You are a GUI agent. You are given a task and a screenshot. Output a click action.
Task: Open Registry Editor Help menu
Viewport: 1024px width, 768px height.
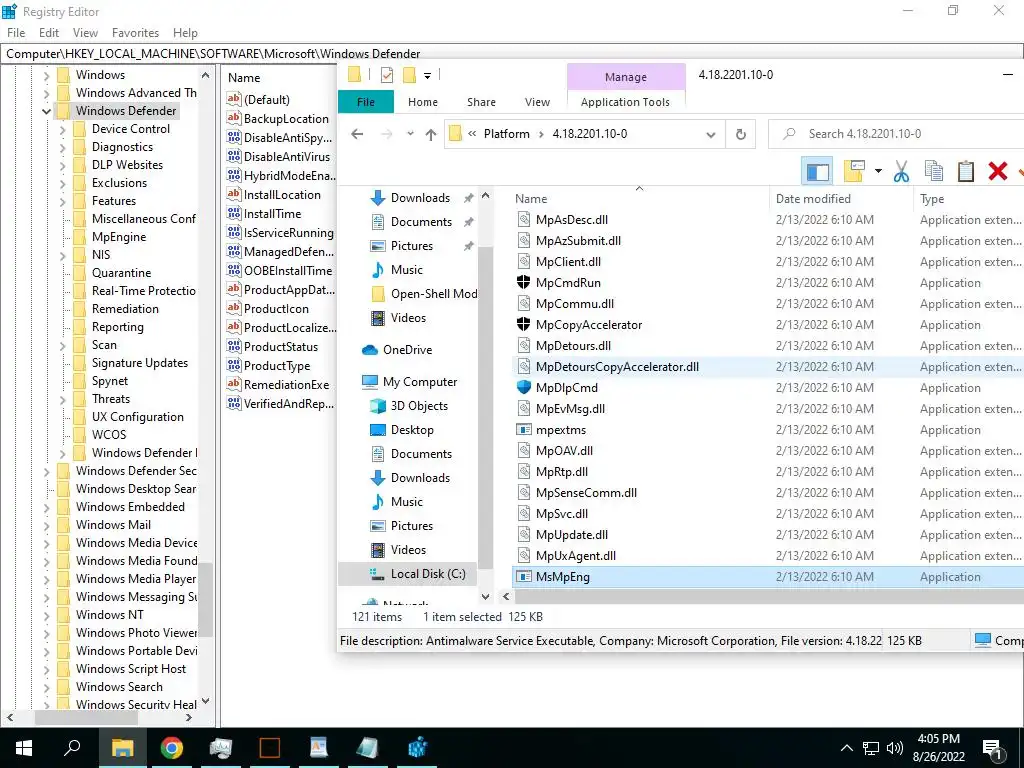click(185, 33)
